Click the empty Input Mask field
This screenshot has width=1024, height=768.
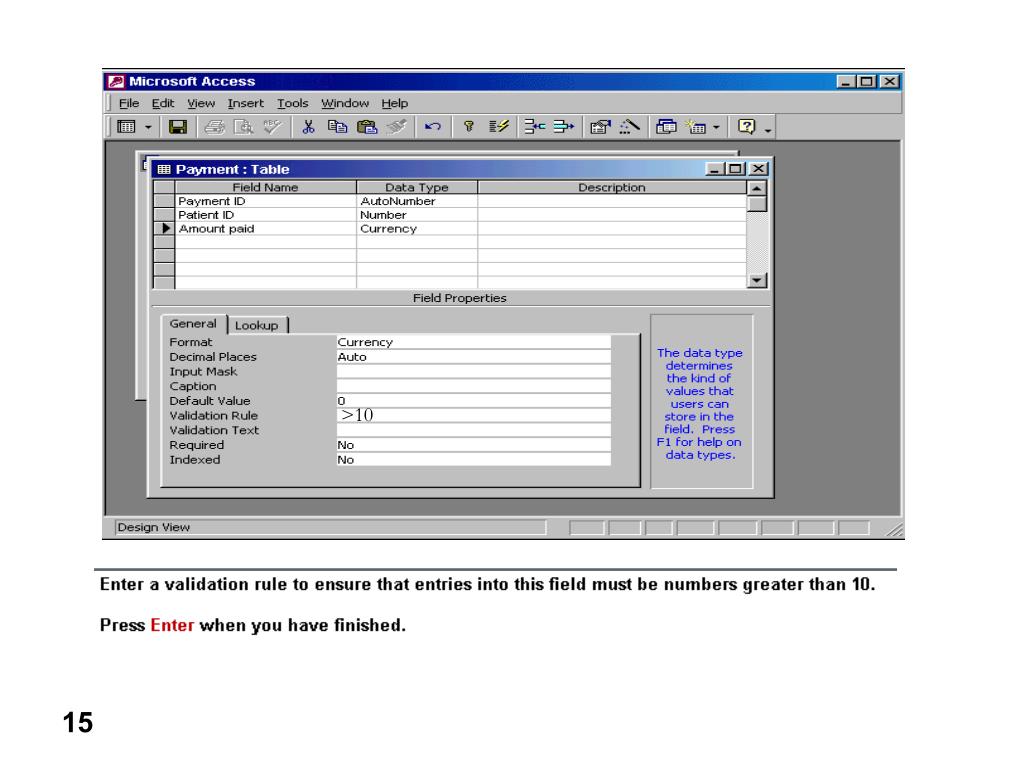coord(473,372)
